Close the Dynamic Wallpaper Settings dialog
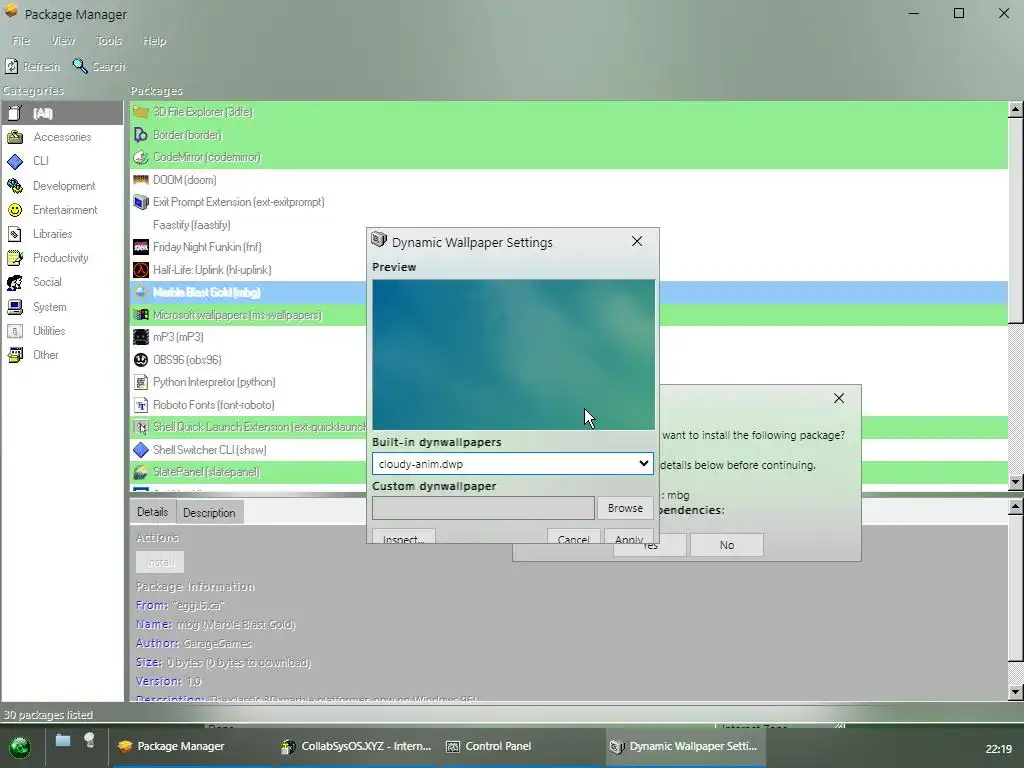 click(x=637, y=242)
